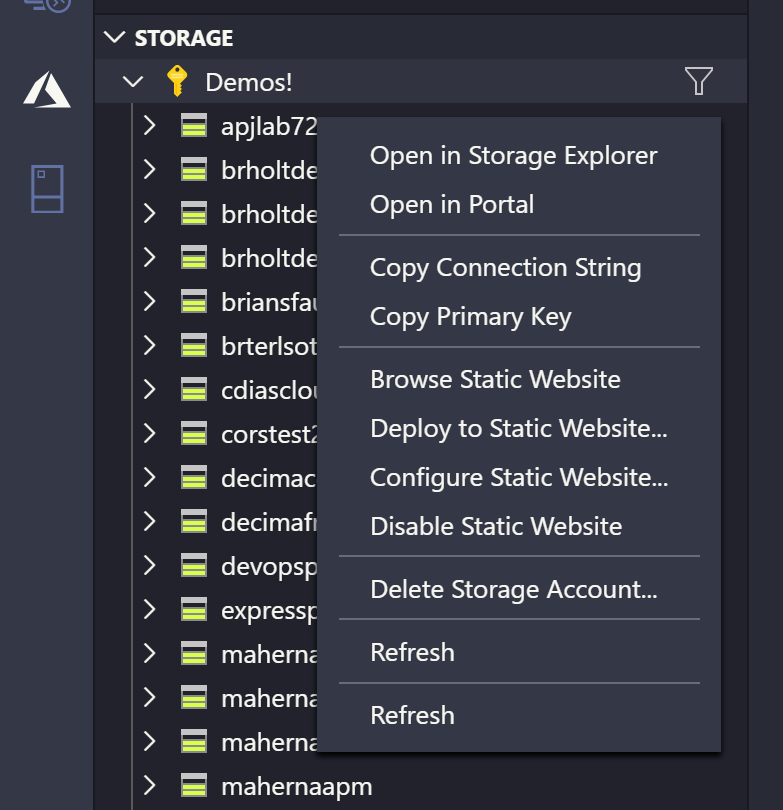This screenshot has width=783, height=810.
Task: Click Refresh at the bottom of the menu
Action: coord(412,716)
